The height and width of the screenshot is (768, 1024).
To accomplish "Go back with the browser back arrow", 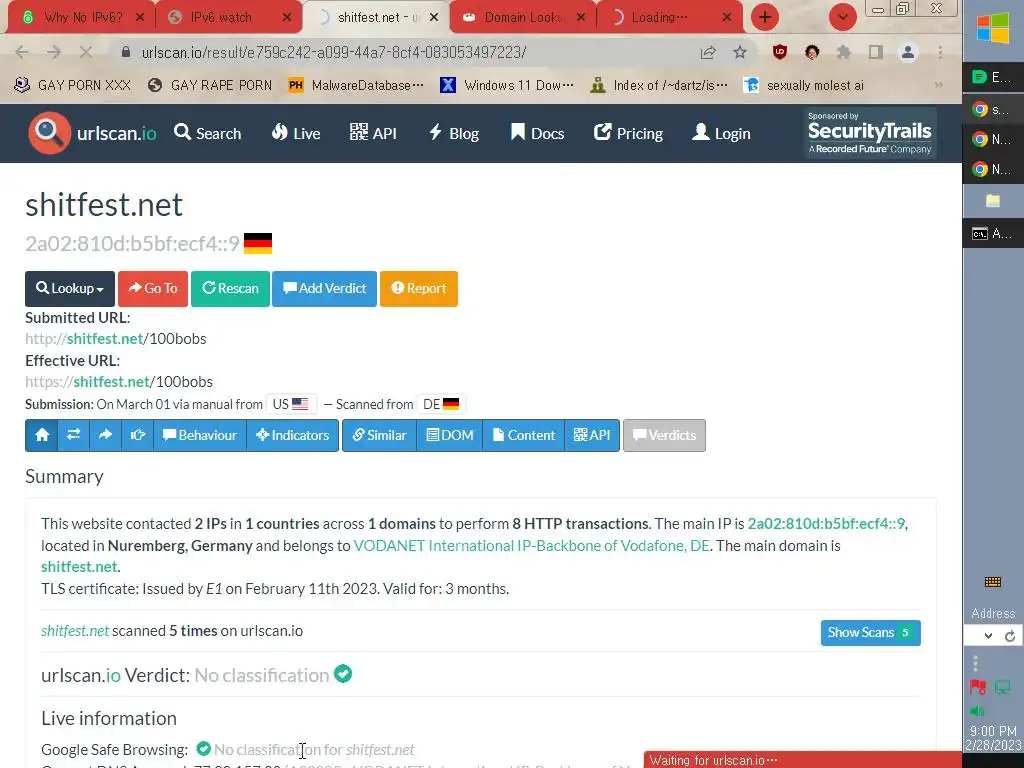I will 22,52.
